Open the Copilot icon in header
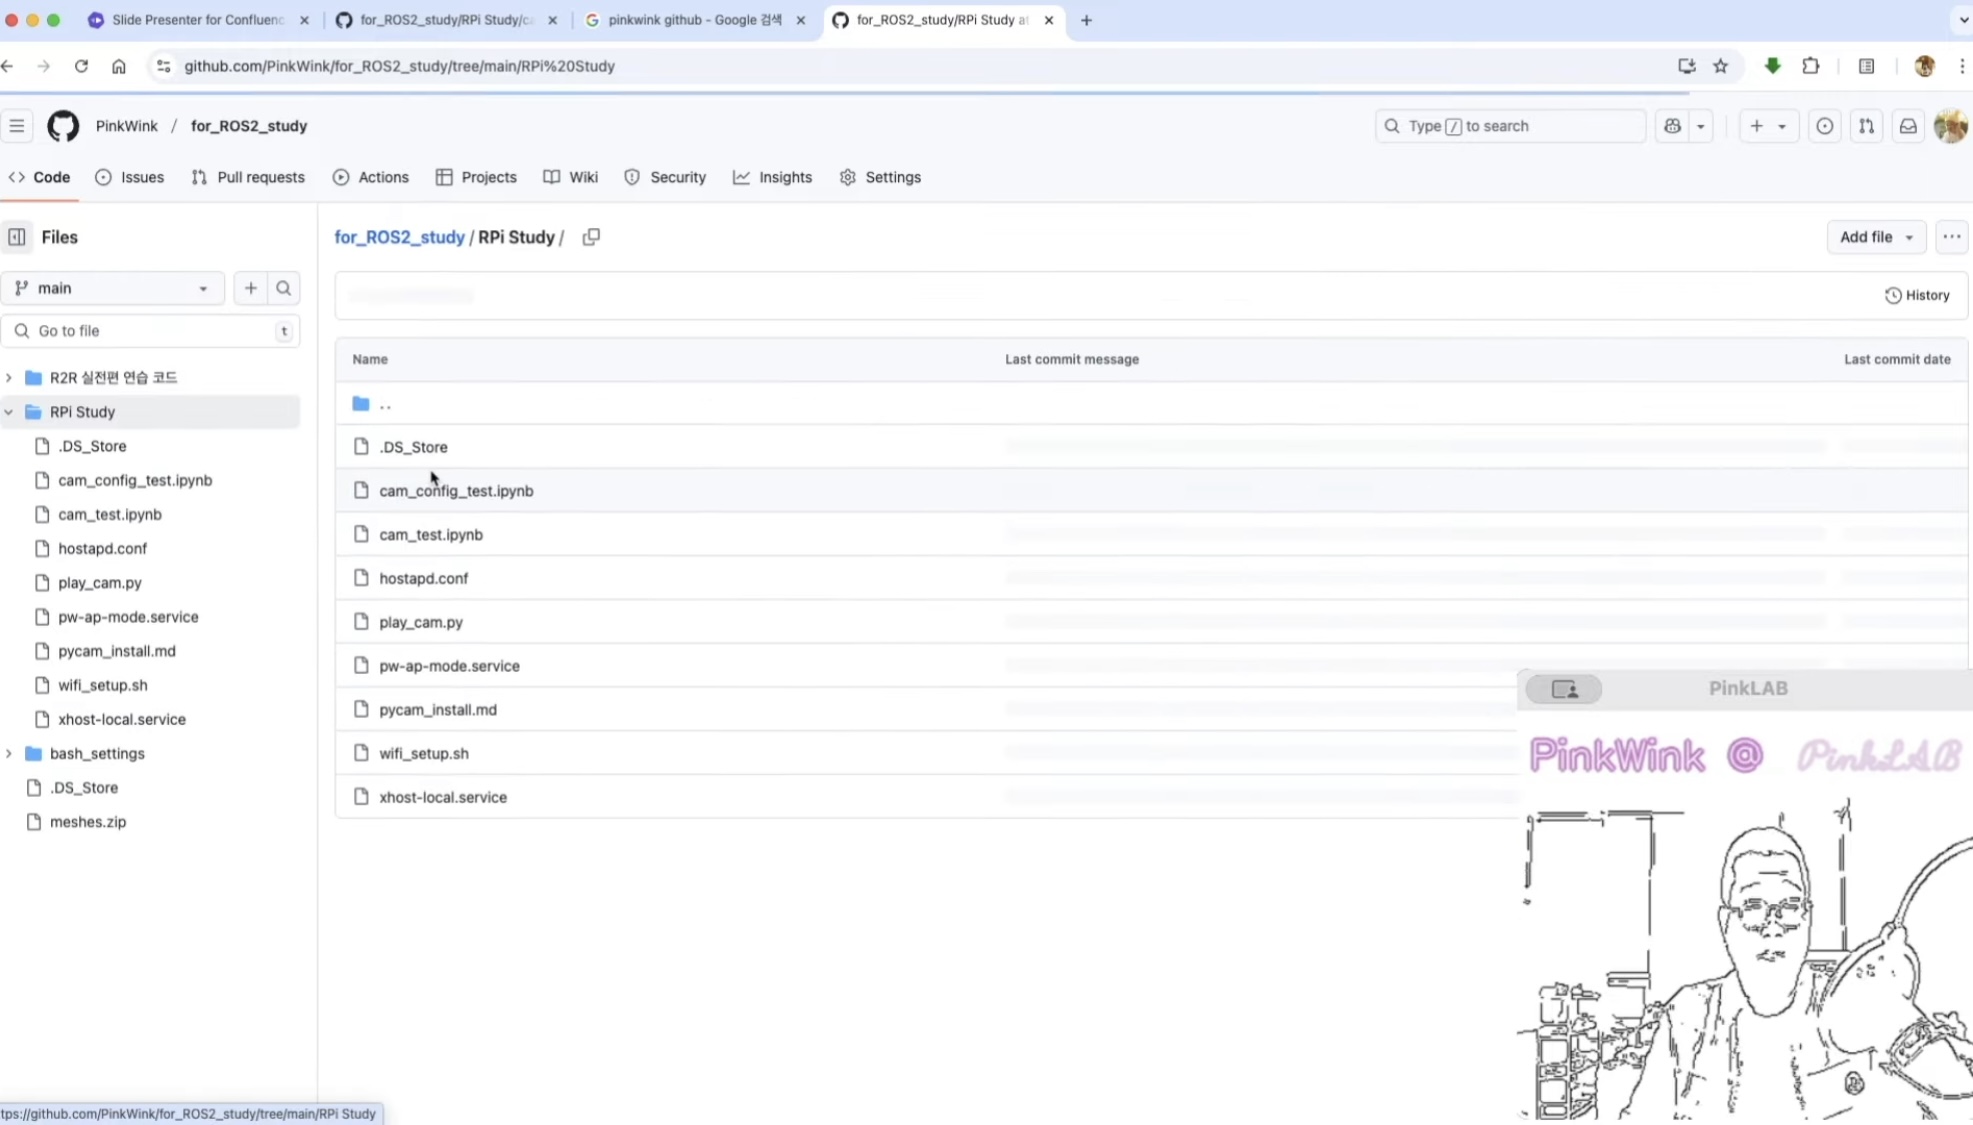The height and width of the screenshot is (1125, 1973). pyautogui.click(x=1672, y=126)
